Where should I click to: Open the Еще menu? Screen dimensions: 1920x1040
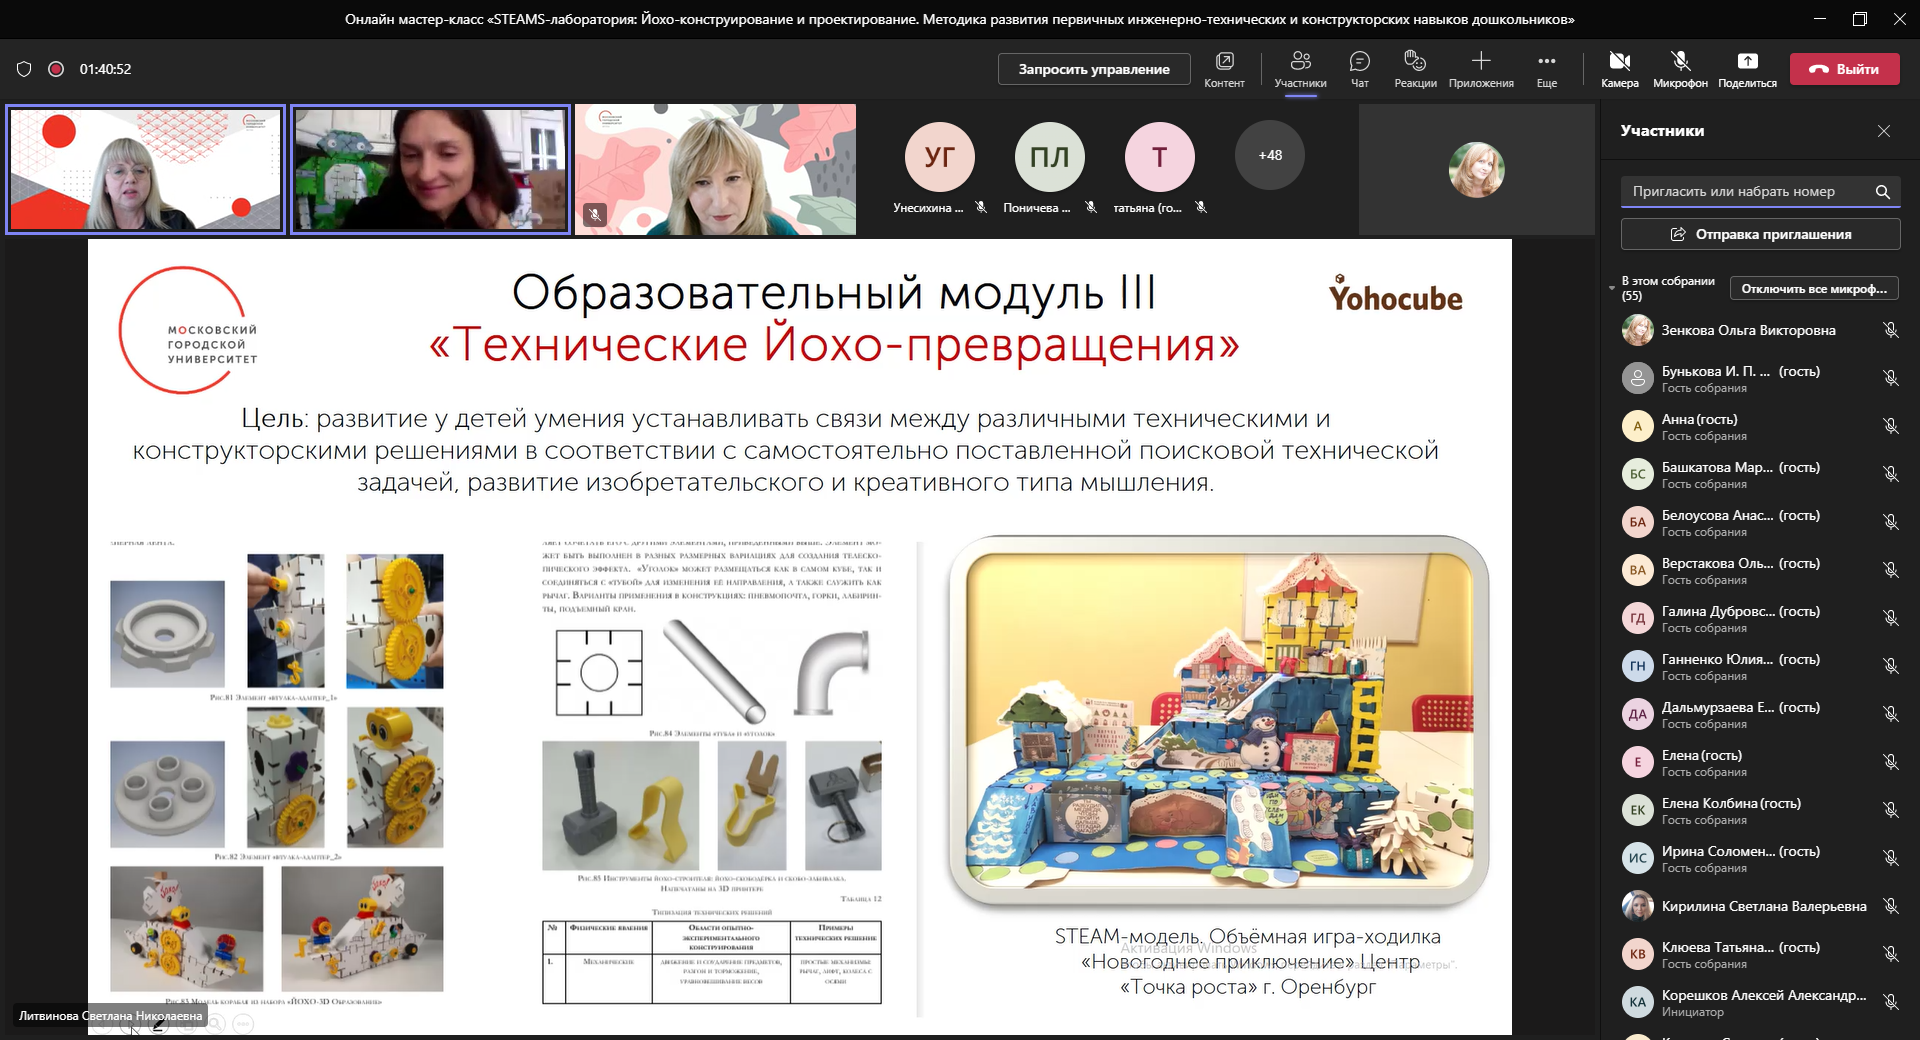tap(1545, 68)
